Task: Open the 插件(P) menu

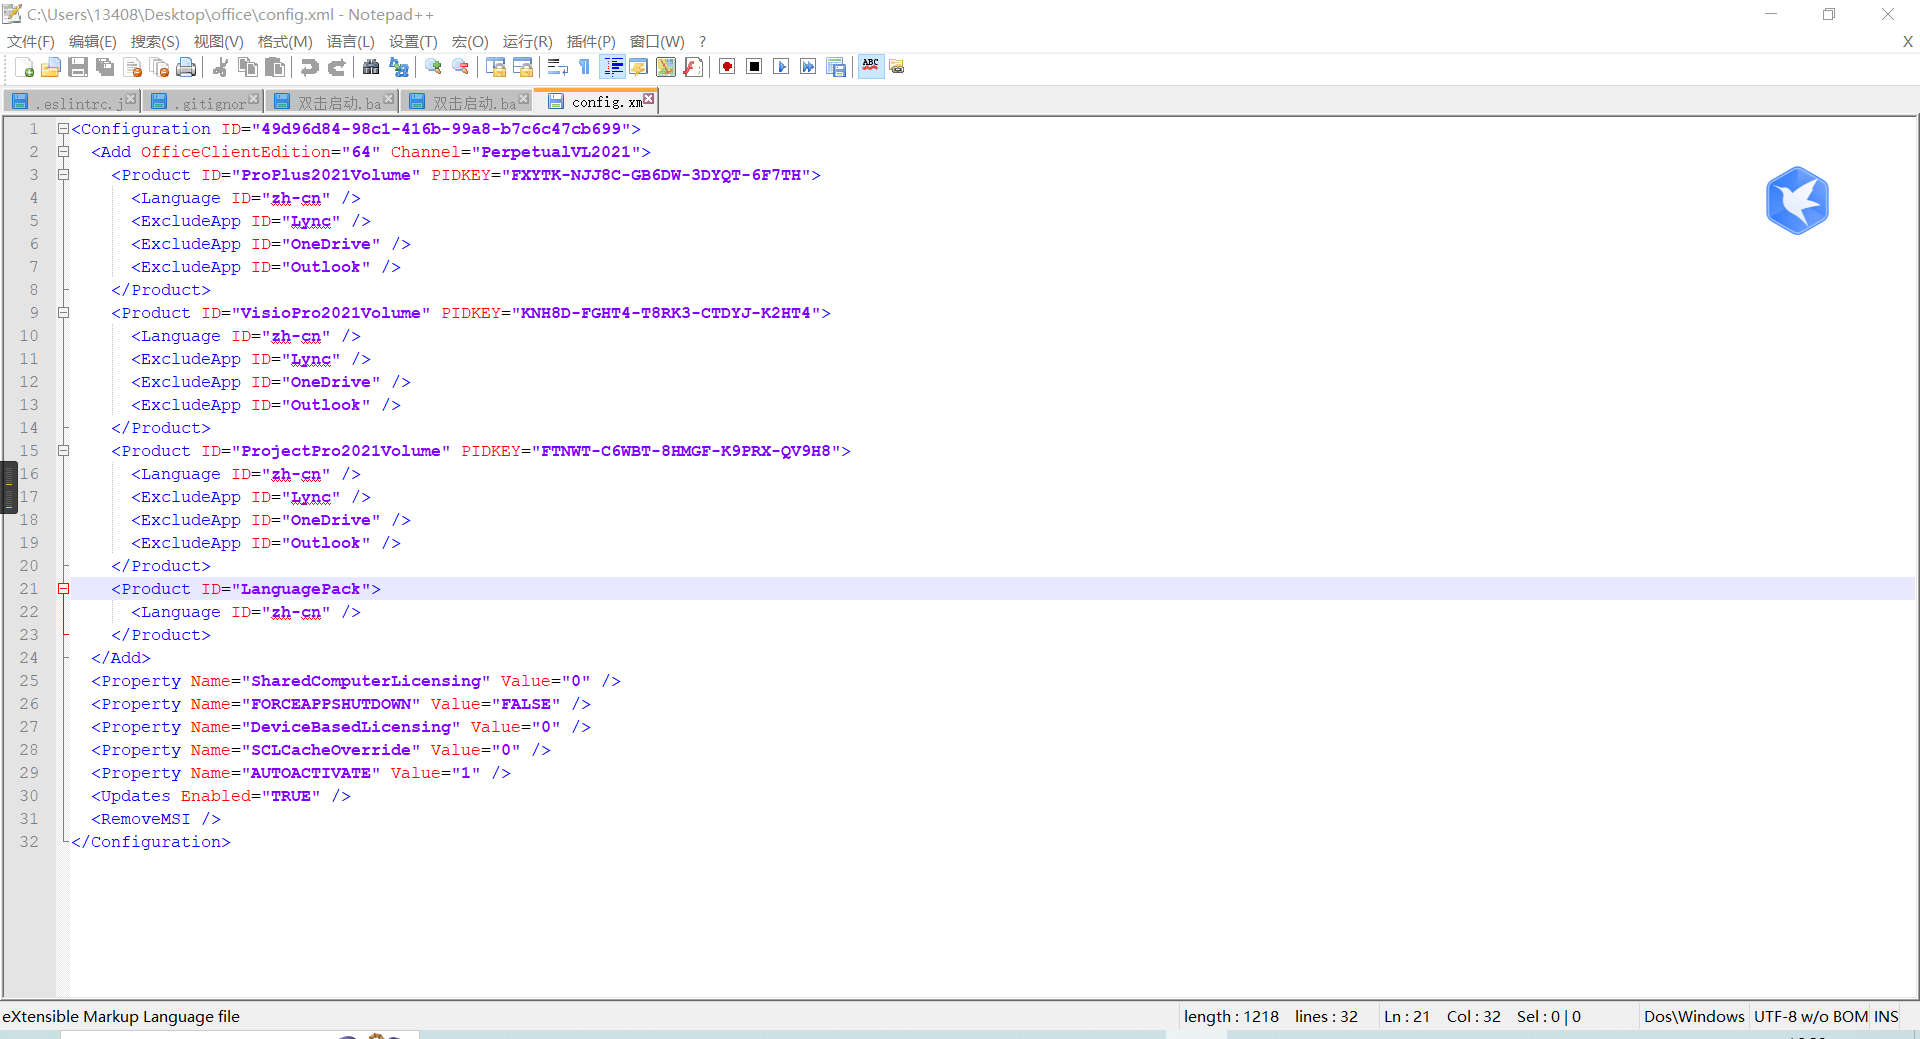Action: coord(590,41)
